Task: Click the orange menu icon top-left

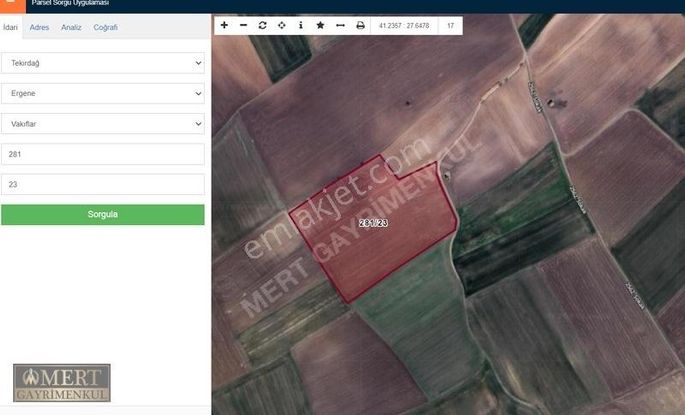Action: [13, 6]
